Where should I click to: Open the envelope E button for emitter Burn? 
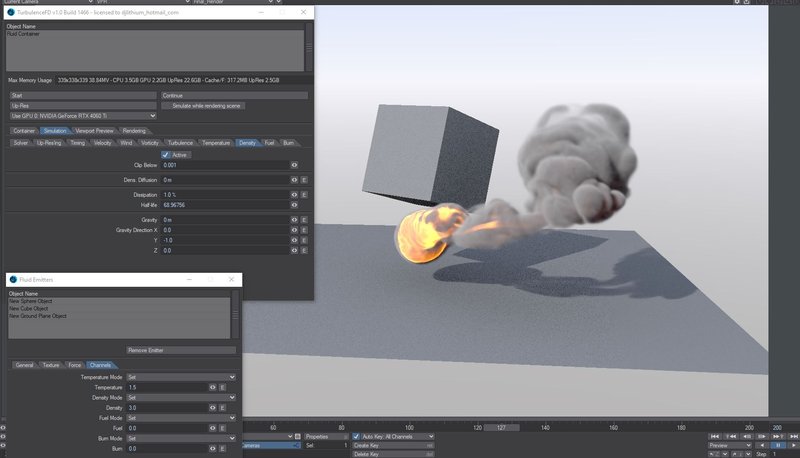click(222, 449)
